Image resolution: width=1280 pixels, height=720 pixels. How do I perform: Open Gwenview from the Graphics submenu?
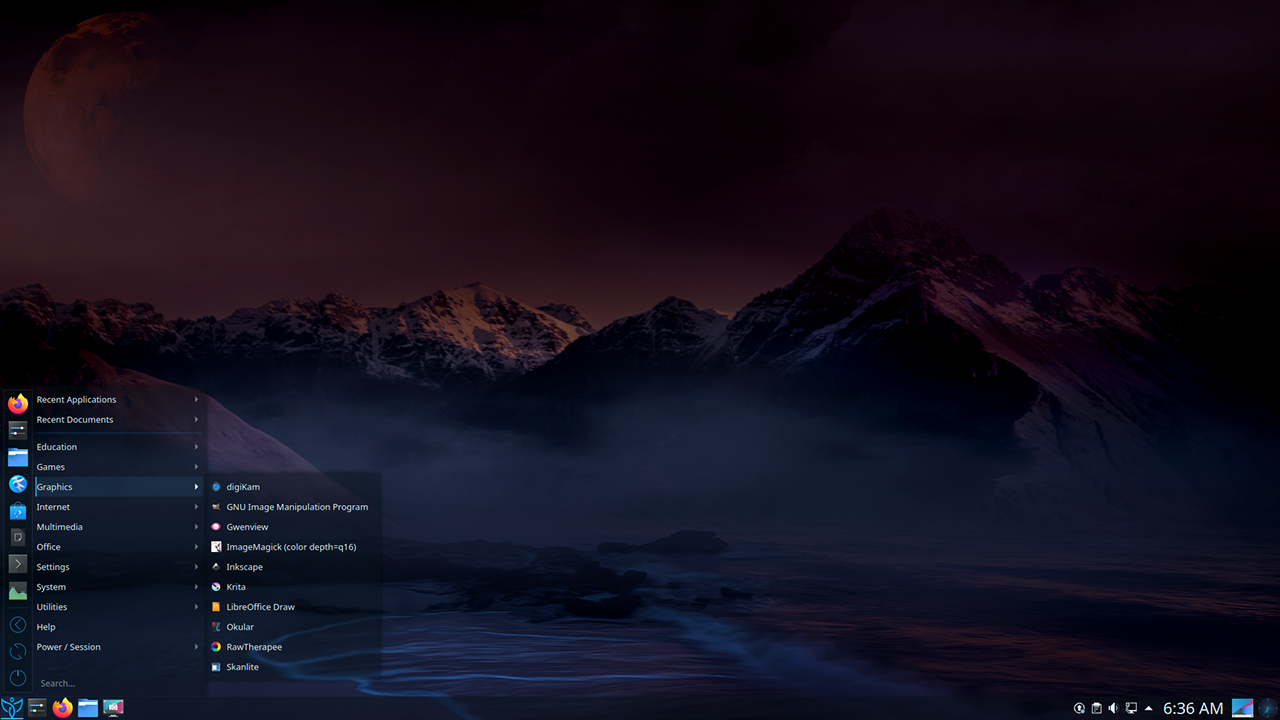(x=294, y=527)
